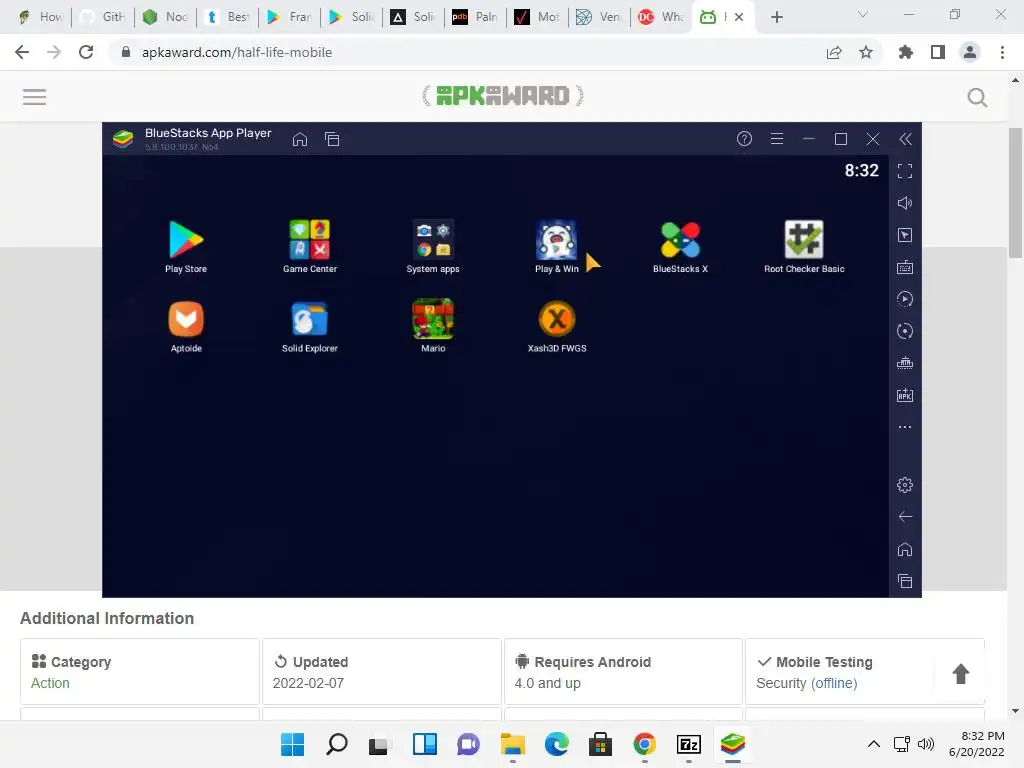This screenshot has height=768, width=1024.
Task: Bookmark this page with star
Action: [x=866, y=52]
